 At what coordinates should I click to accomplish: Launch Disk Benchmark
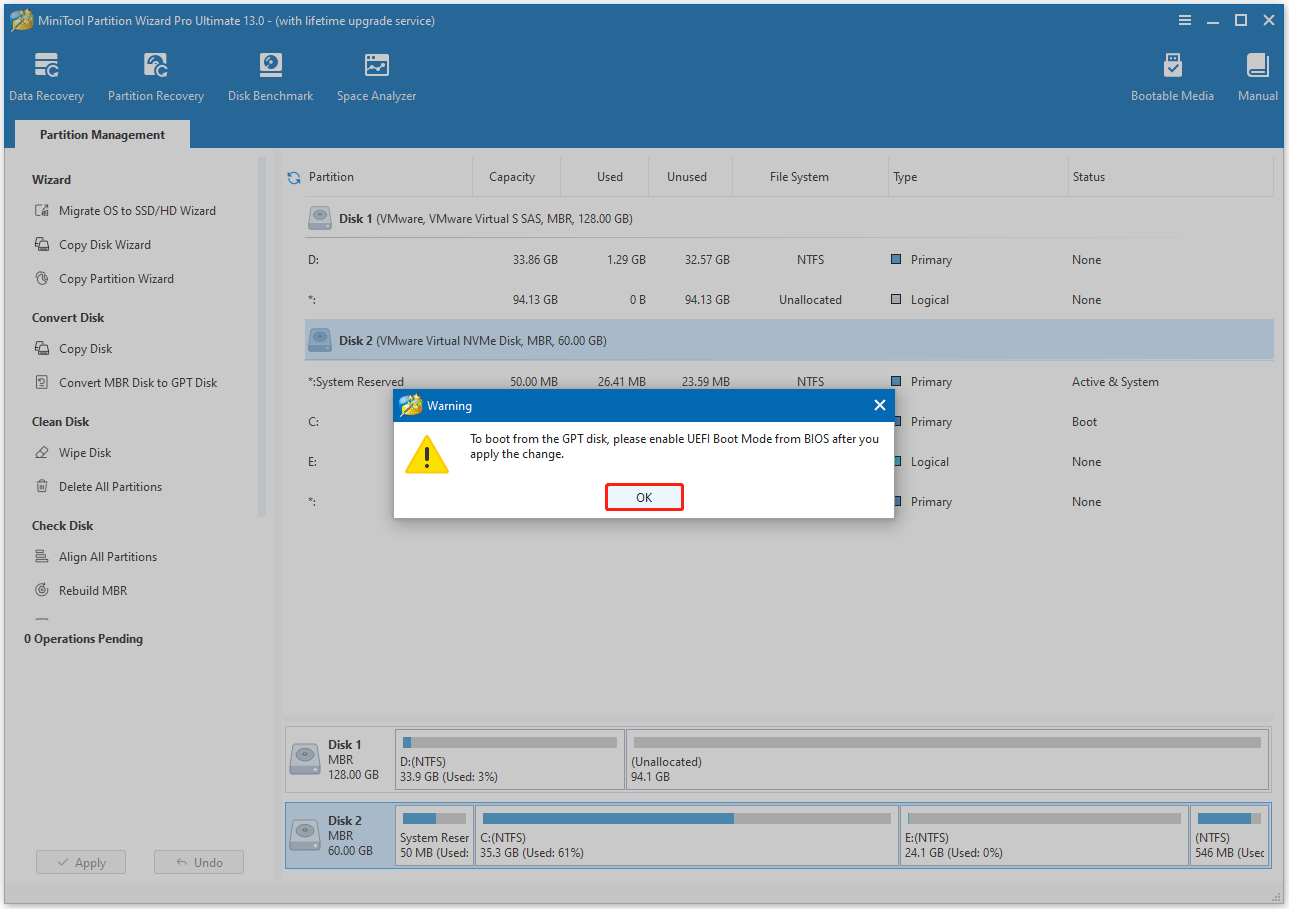[269, 75]
